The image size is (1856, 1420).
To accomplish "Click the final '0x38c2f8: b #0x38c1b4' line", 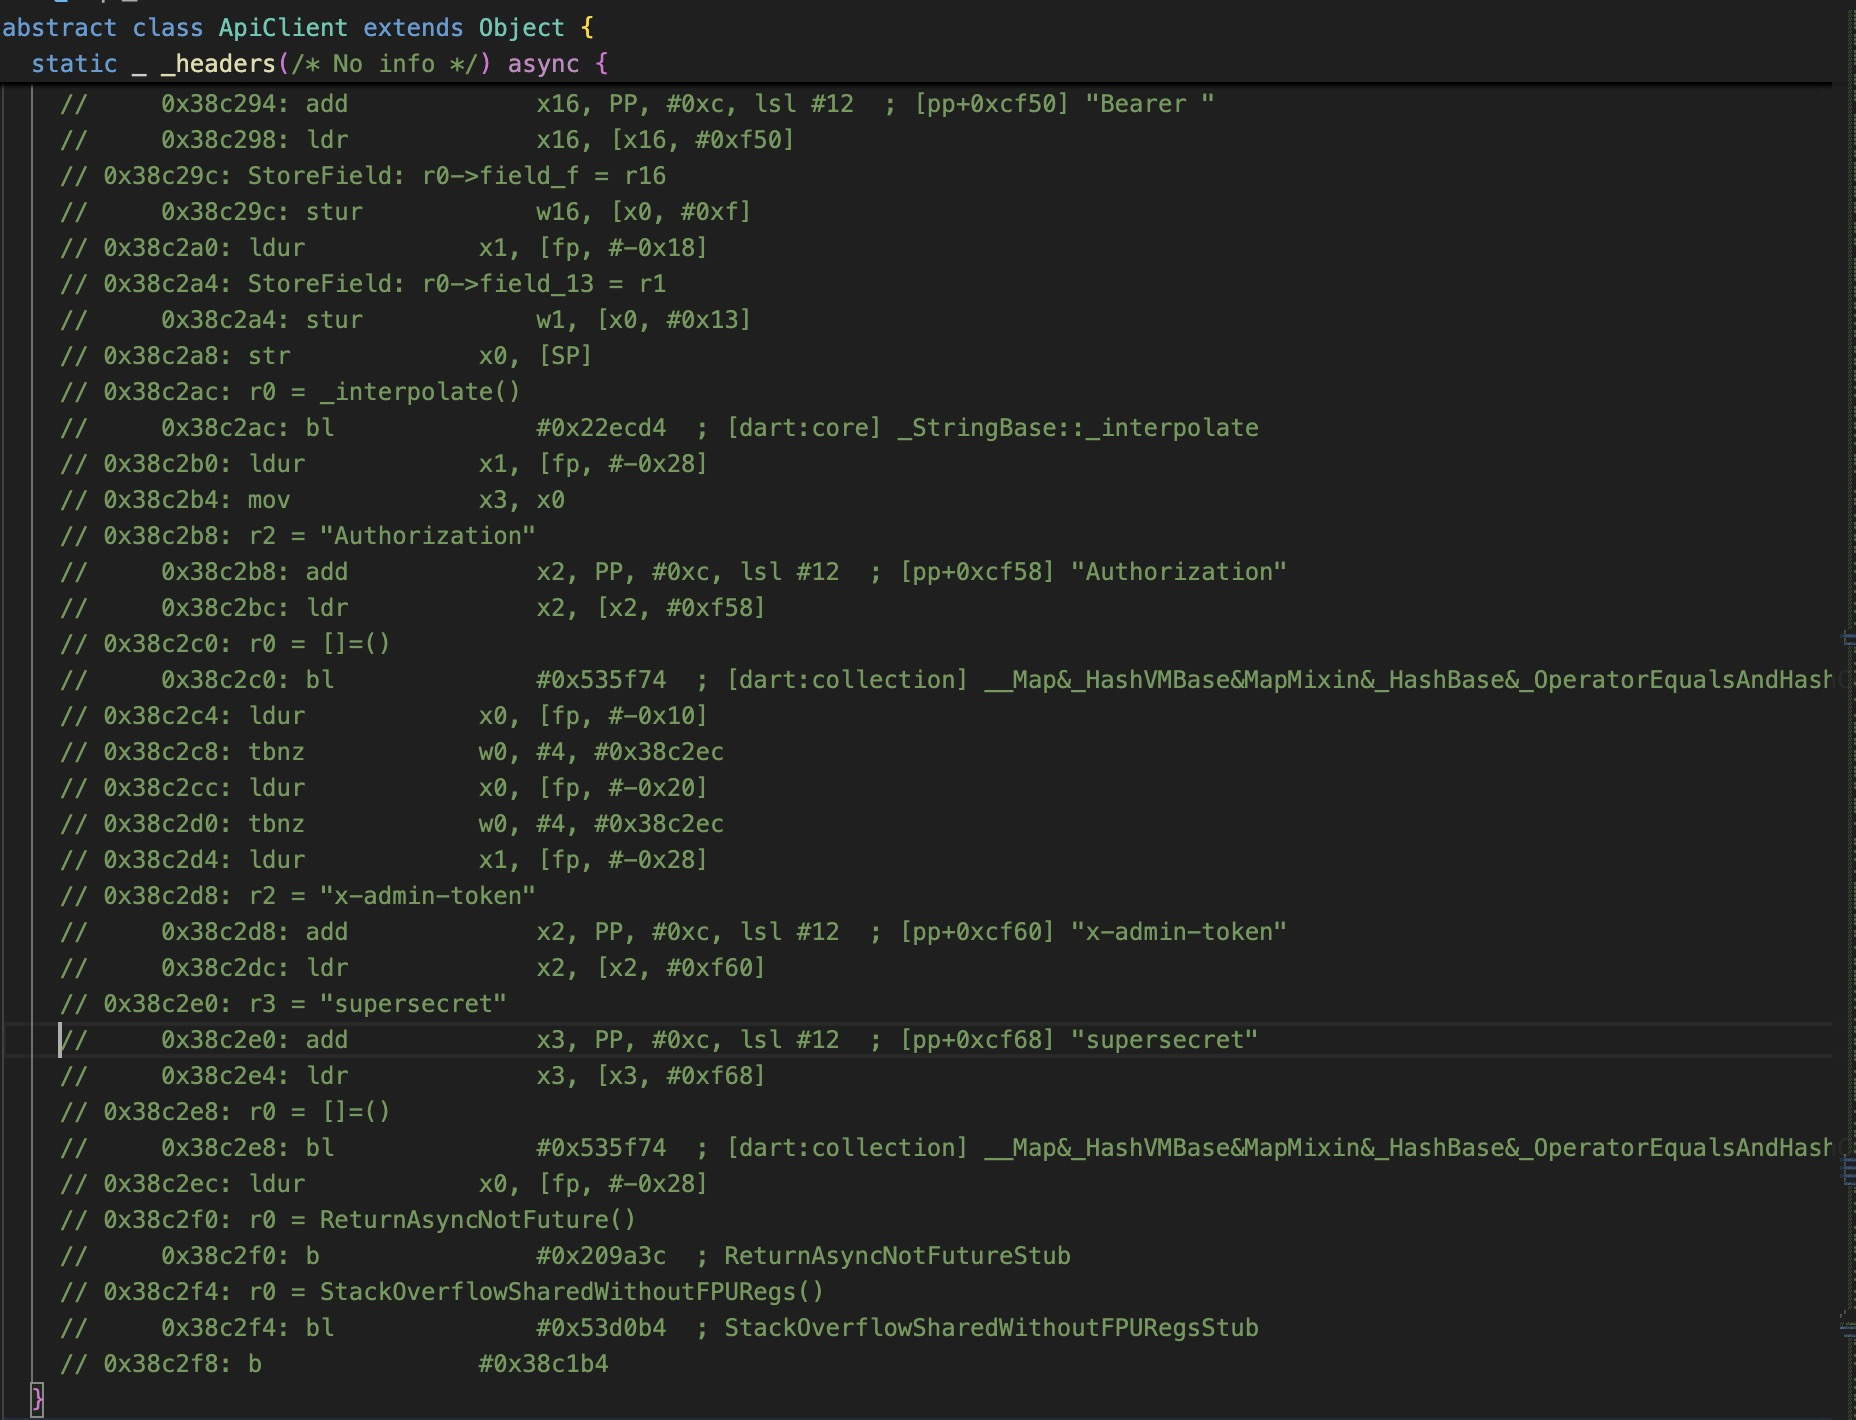I will (x=334, y=1364).
